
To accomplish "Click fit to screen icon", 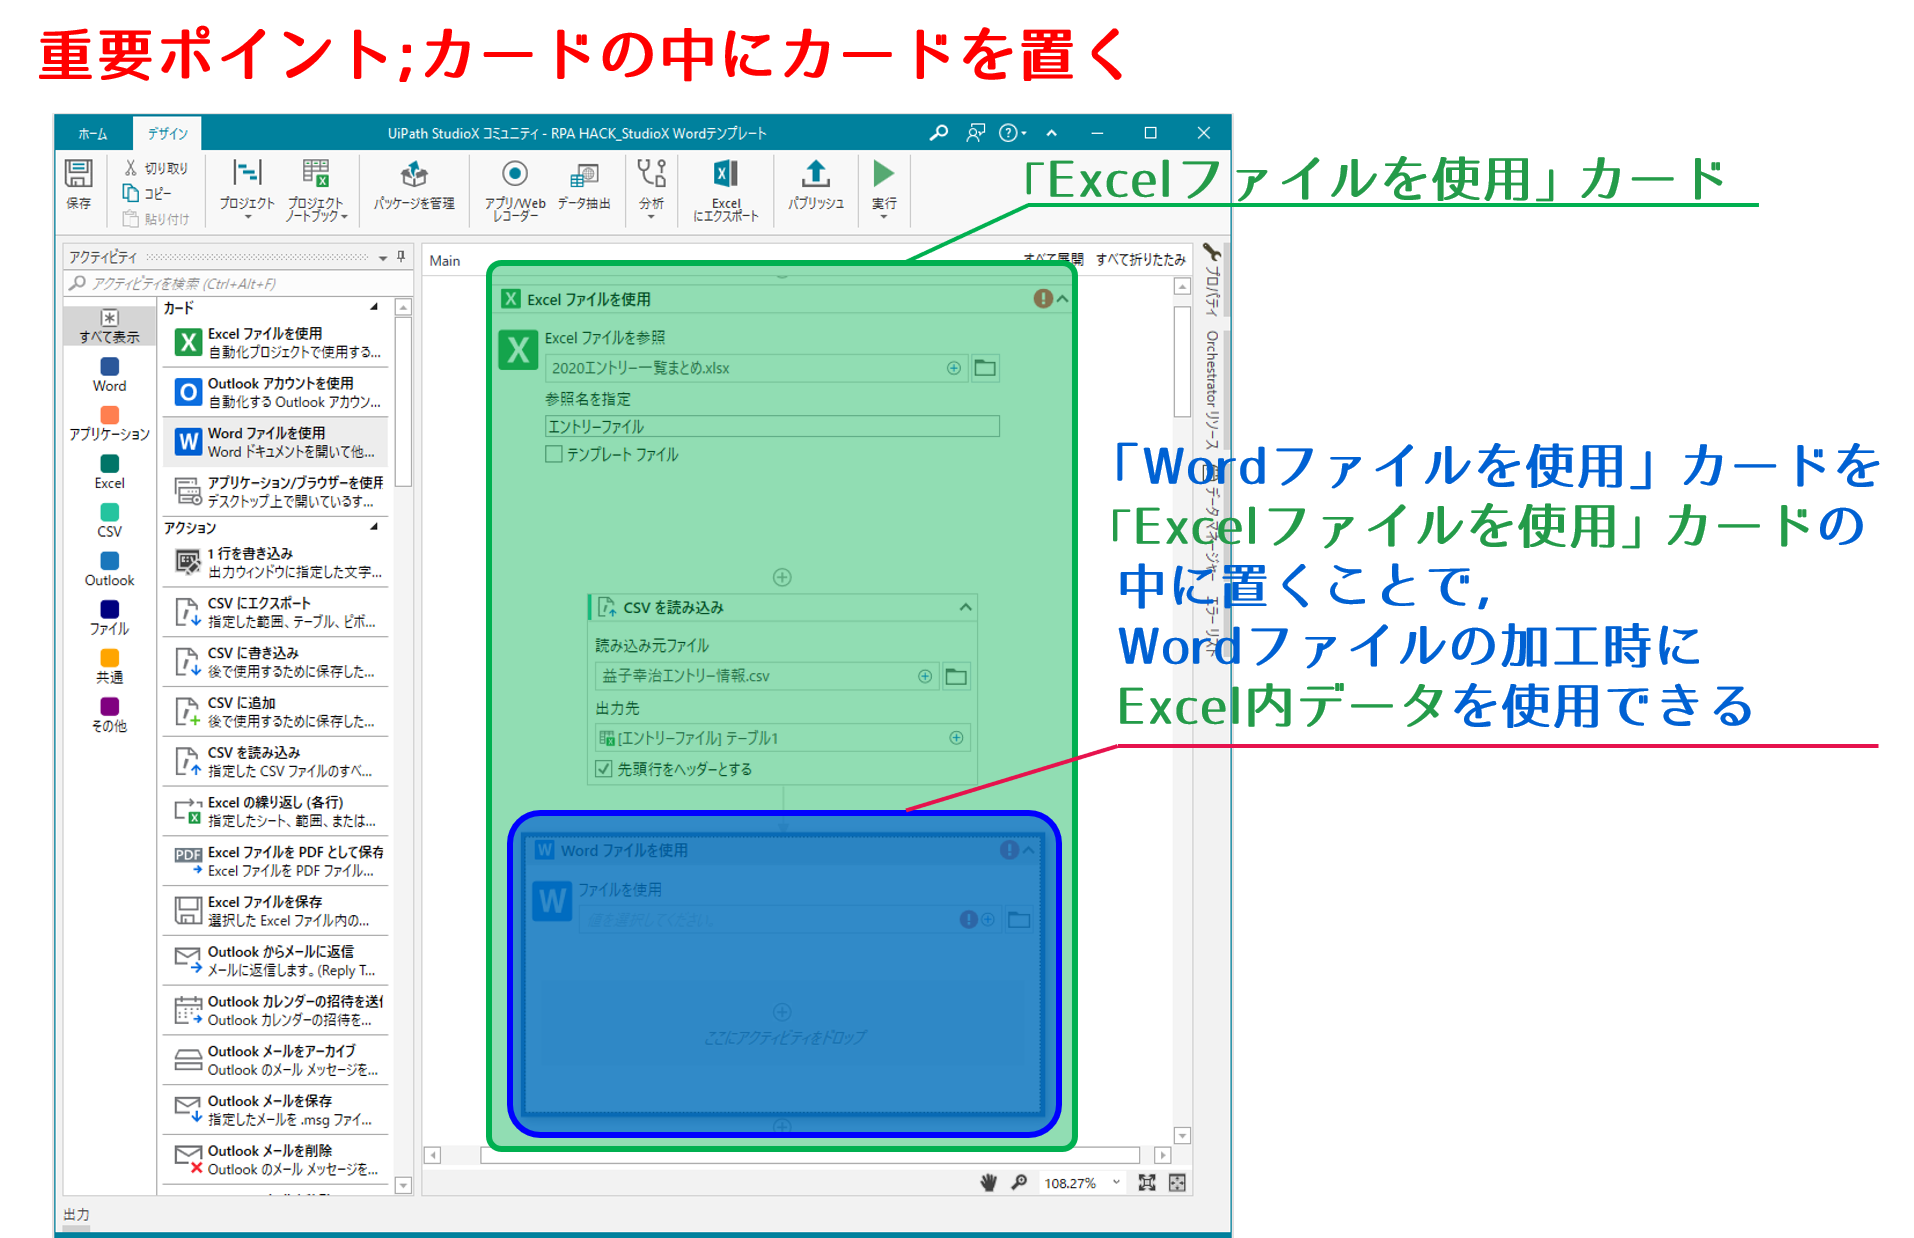I will pos(1147,1183).
